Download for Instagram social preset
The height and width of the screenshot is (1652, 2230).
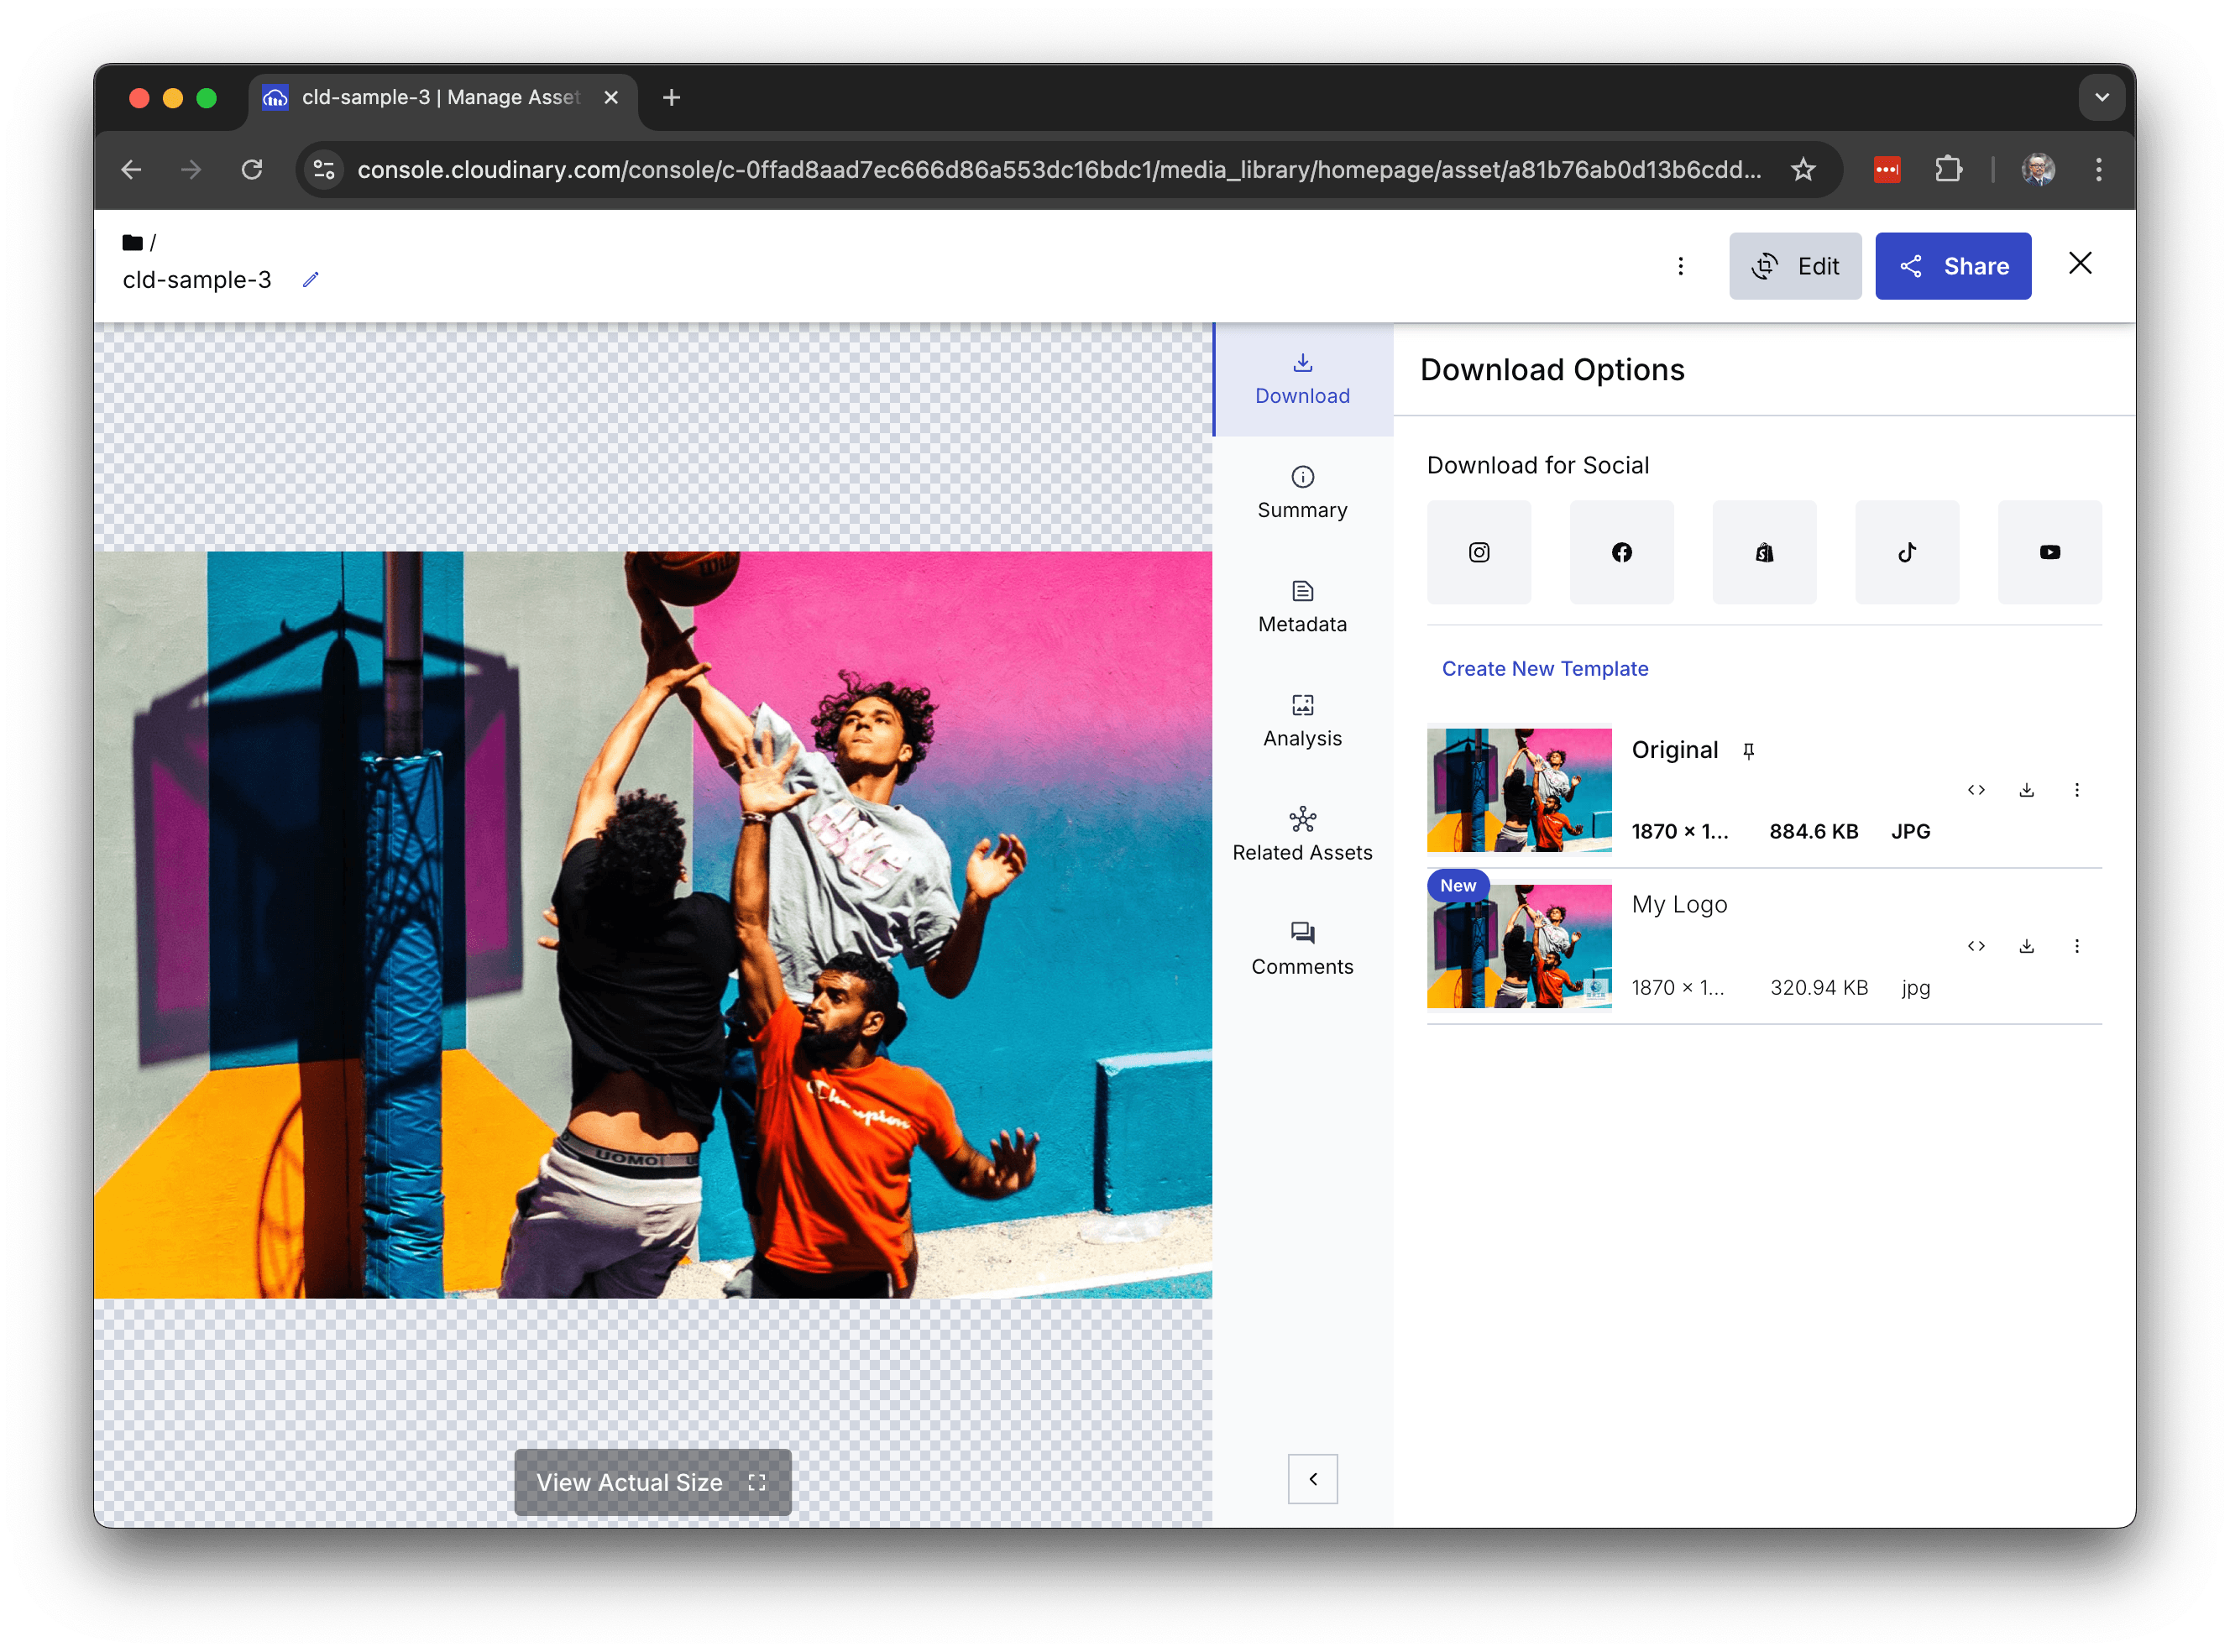[1478, 552]
